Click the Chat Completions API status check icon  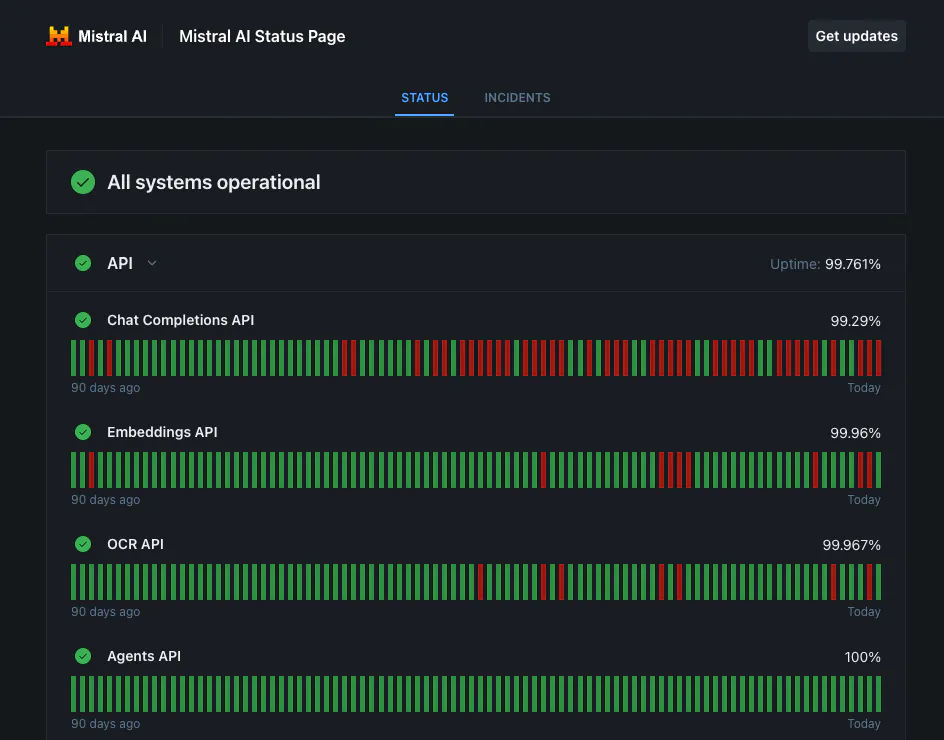click(x=83, y=320)
